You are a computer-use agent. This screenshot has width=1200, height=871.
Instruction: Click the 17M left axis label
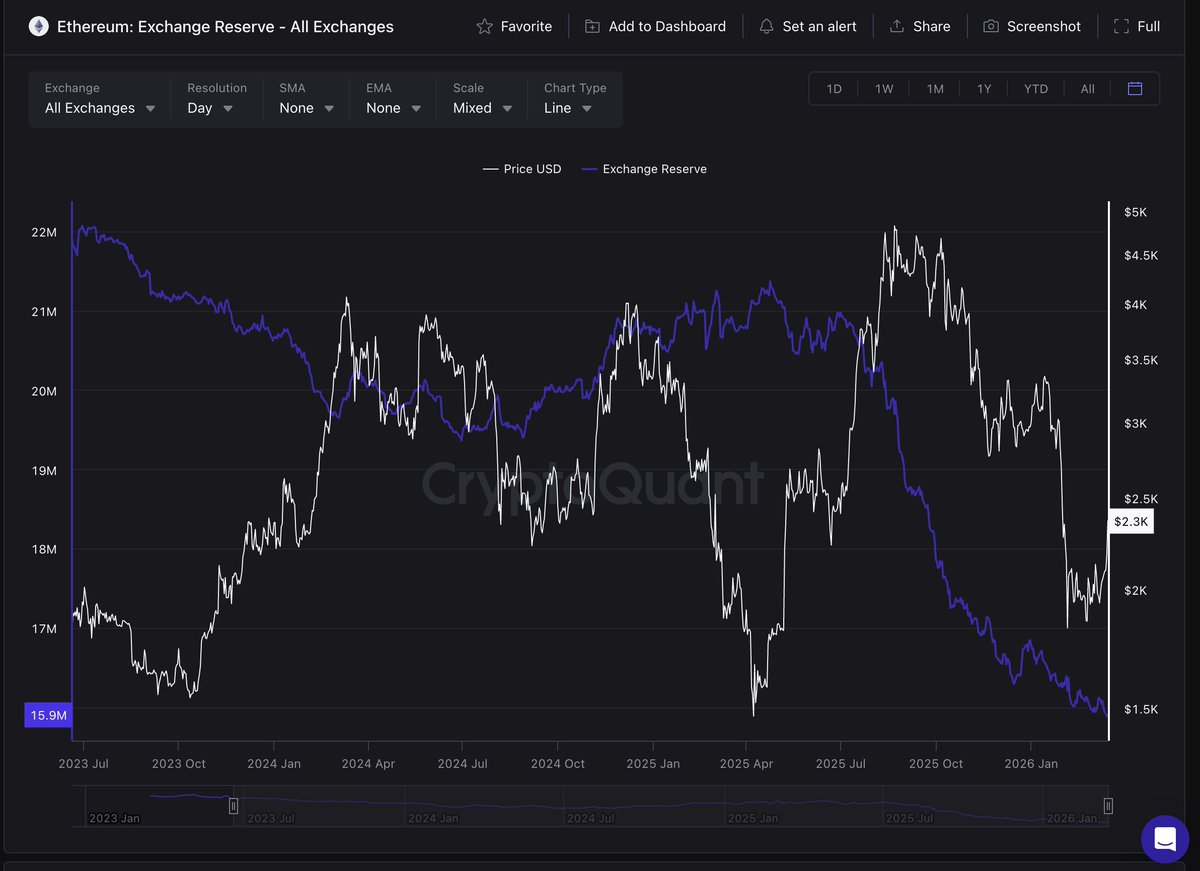point(44,628)
